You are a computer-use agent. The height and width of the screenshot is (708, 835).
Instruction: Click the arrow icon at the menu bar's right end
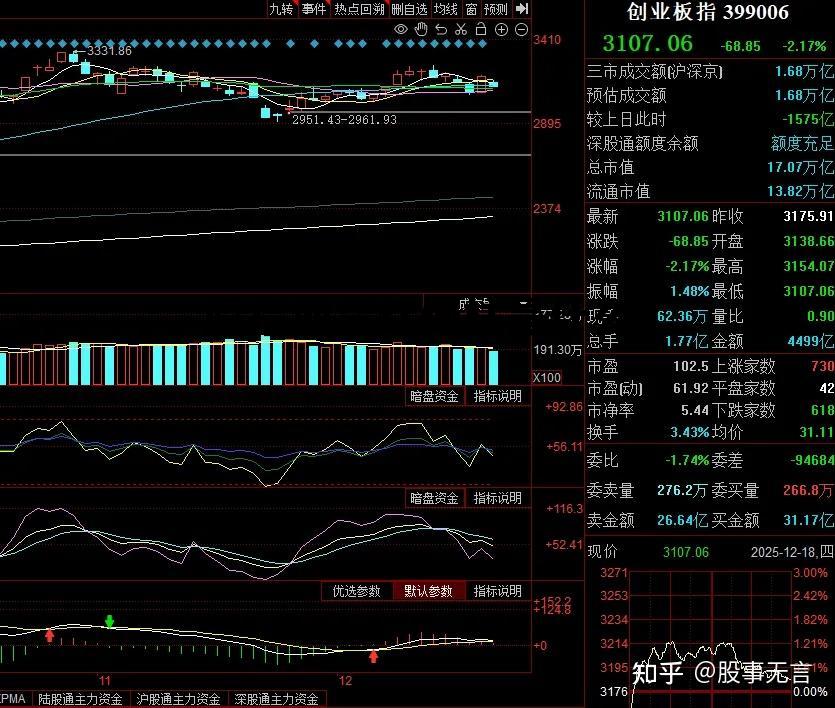coord(521,10)
